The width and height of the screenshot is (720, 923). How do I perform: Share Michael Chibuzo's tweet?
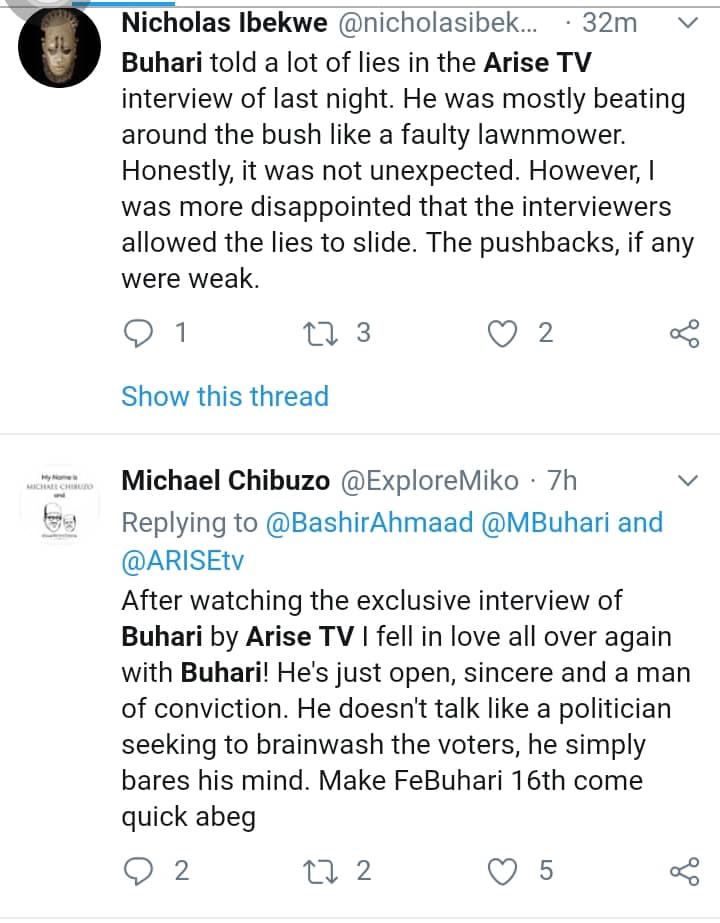click(684, 872)
